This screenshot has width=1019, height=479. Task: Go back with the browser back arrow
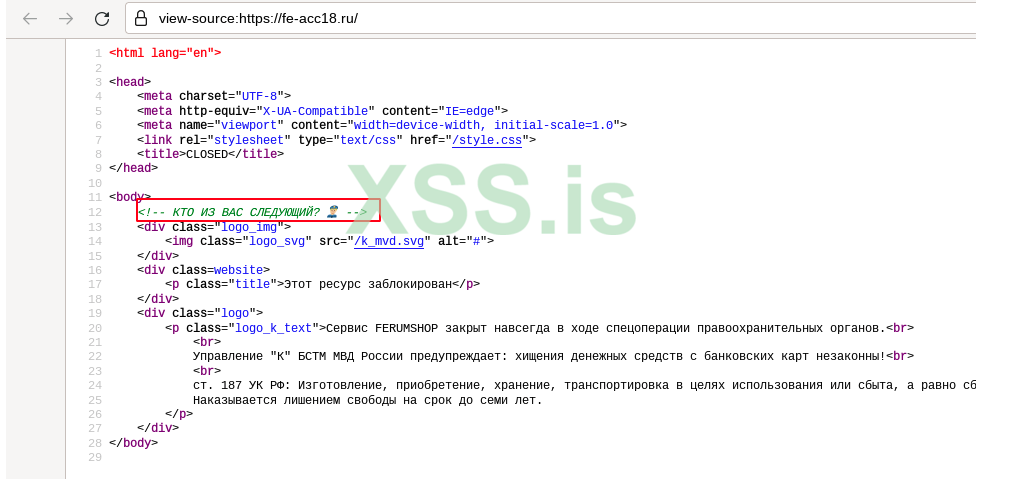(30, 19)
